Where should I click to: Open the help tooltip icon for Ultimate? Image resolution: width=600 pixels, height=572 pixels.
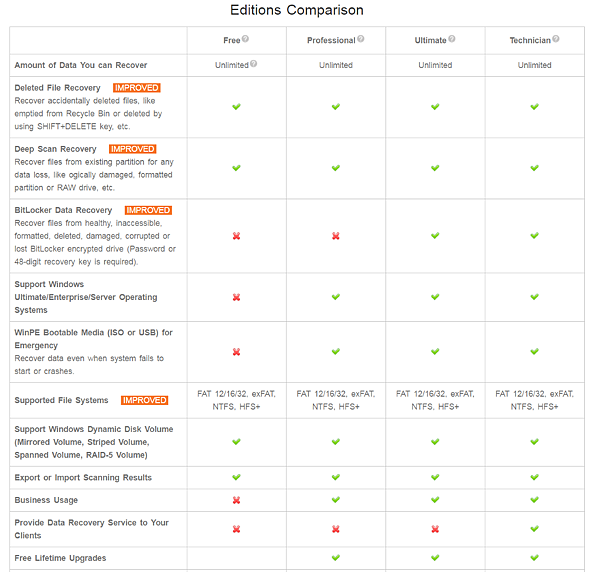click(x=452, y=39)
